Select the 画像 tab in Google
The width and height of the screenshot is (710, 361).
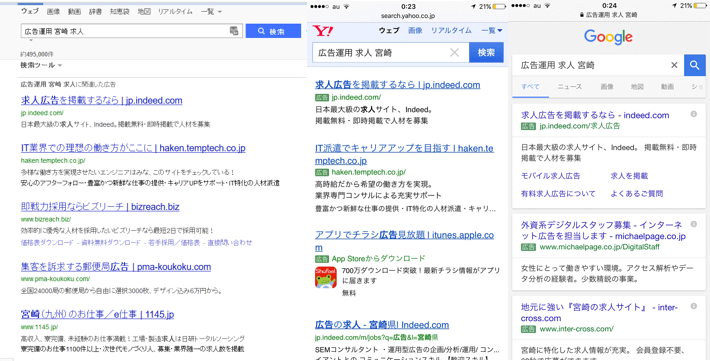pos(607,87)
